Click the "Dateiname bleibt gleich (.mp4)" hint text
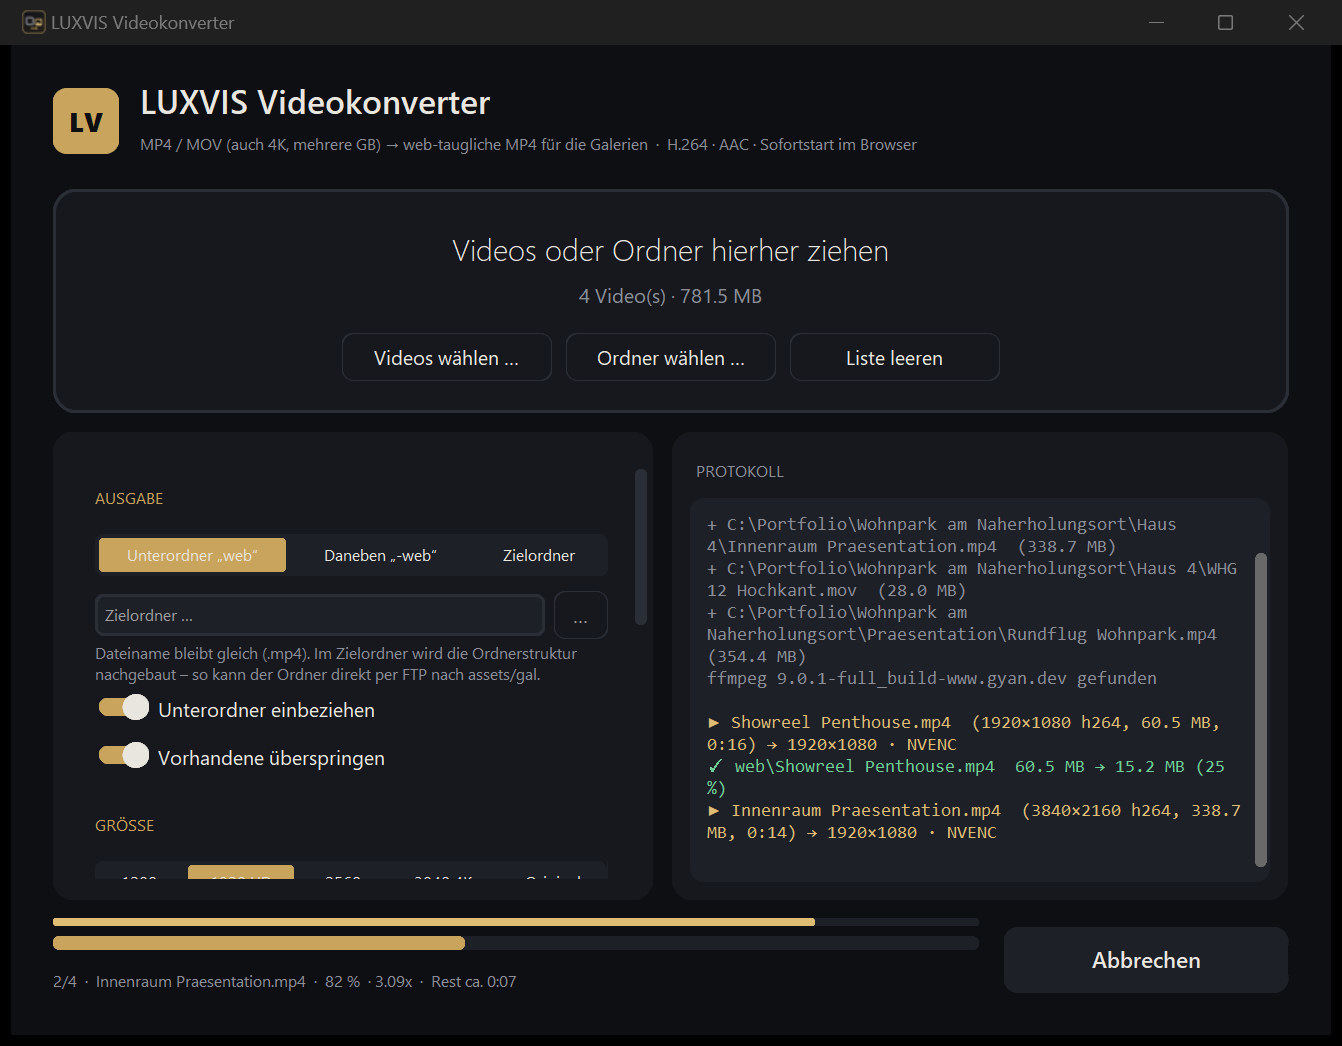This screenshot has width=1342, height=1046. coord(336,664)
